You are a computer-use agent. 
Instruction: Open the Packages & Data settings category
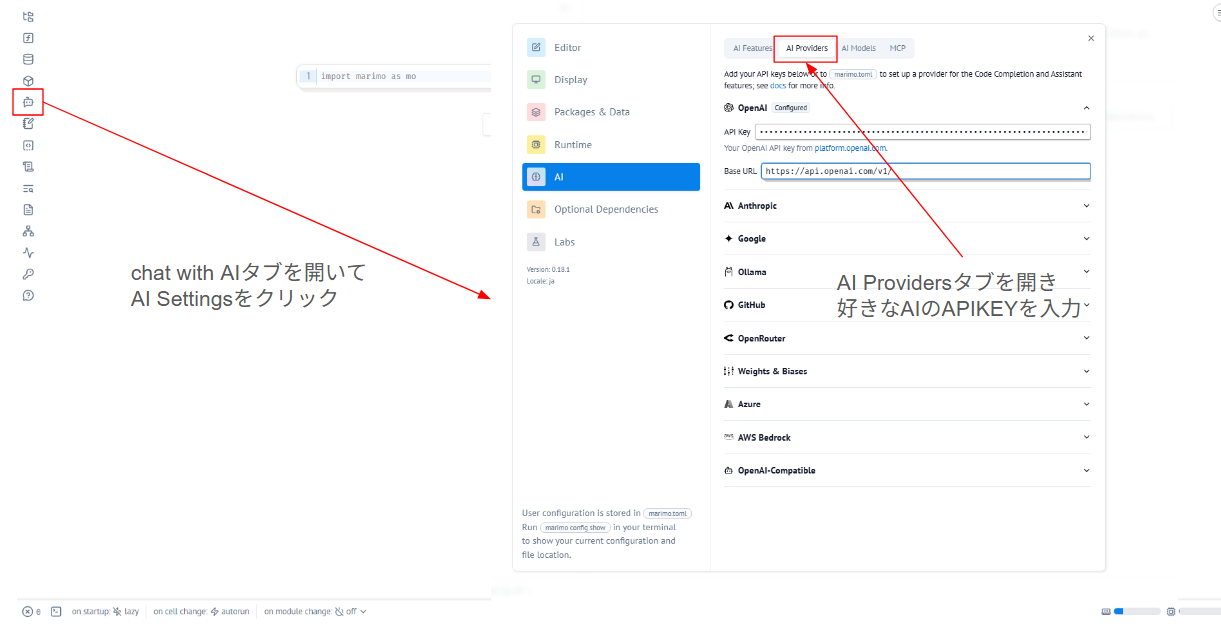coord(592,112)
